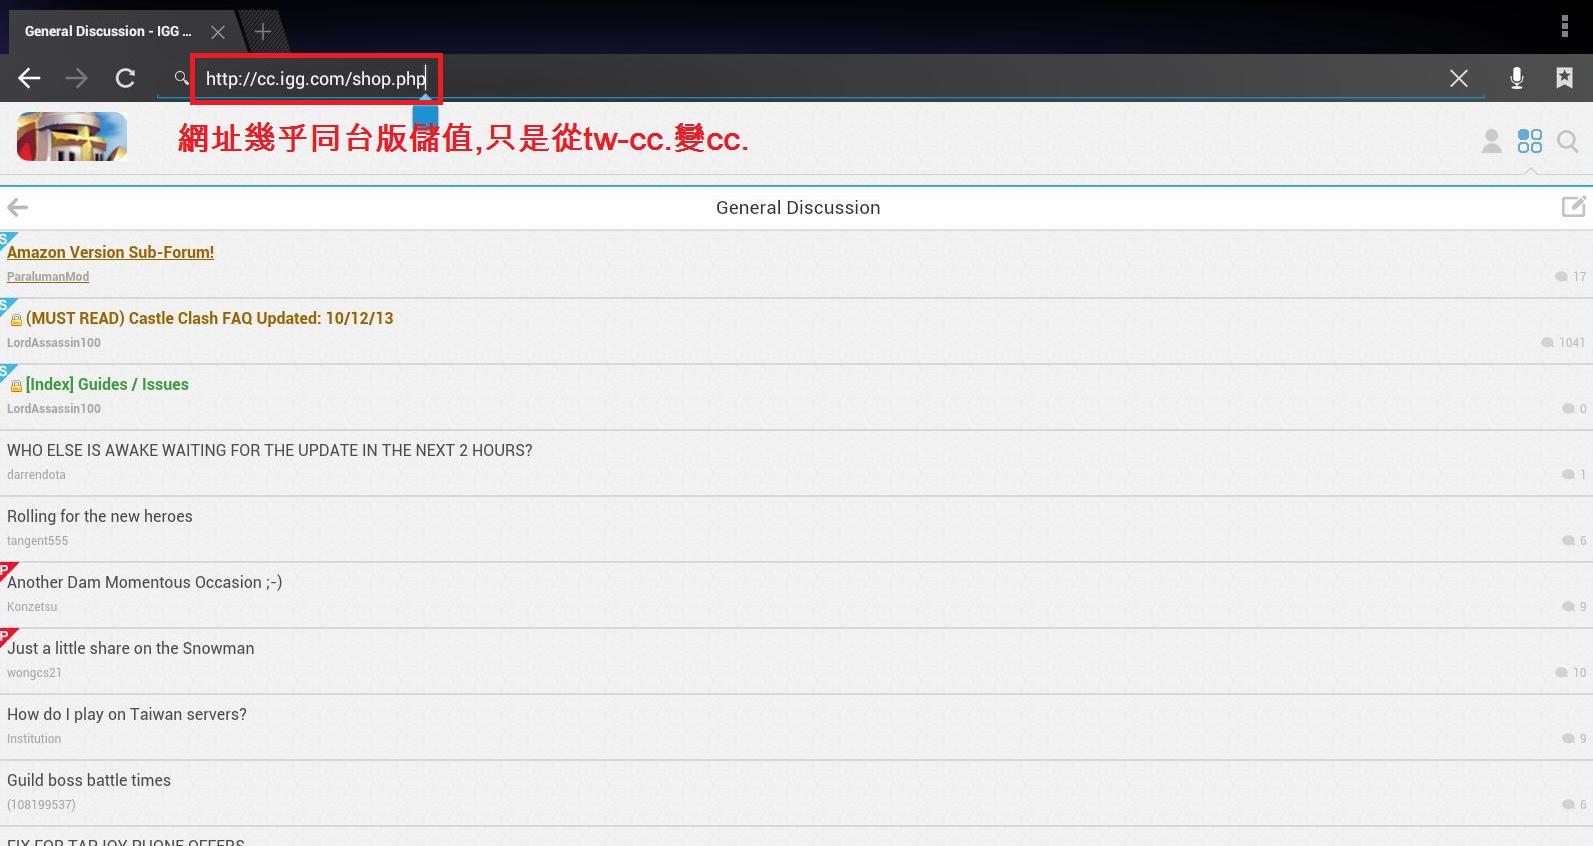Screen dimensions: 1593x846
Task: Click reply count bubble showing 17
Action: coord(1570,276)
